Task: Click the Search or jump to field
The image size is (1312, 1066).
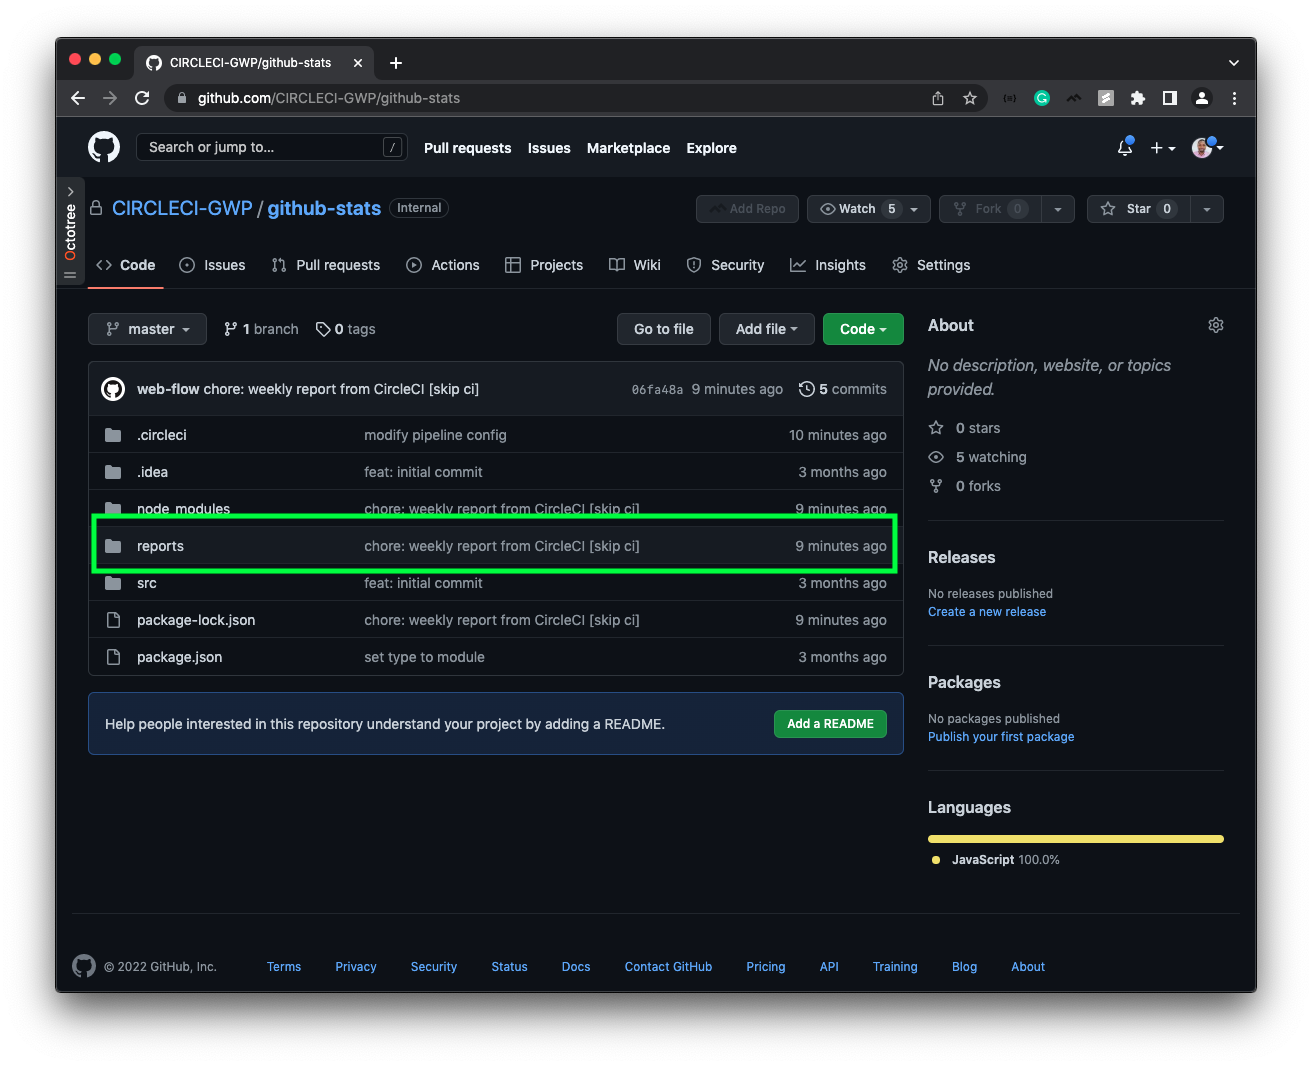Action: pos(271,147)
